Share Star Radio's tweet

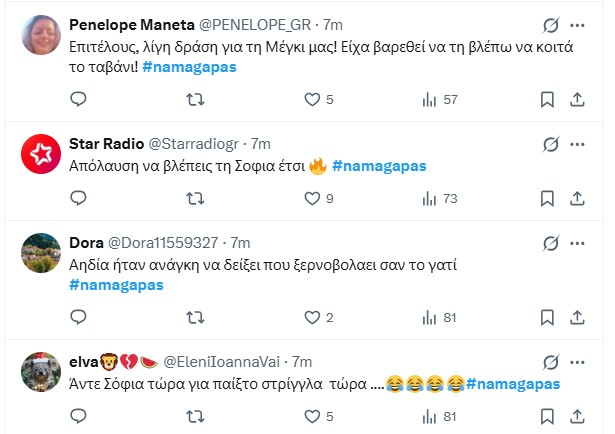coord(577,198)
